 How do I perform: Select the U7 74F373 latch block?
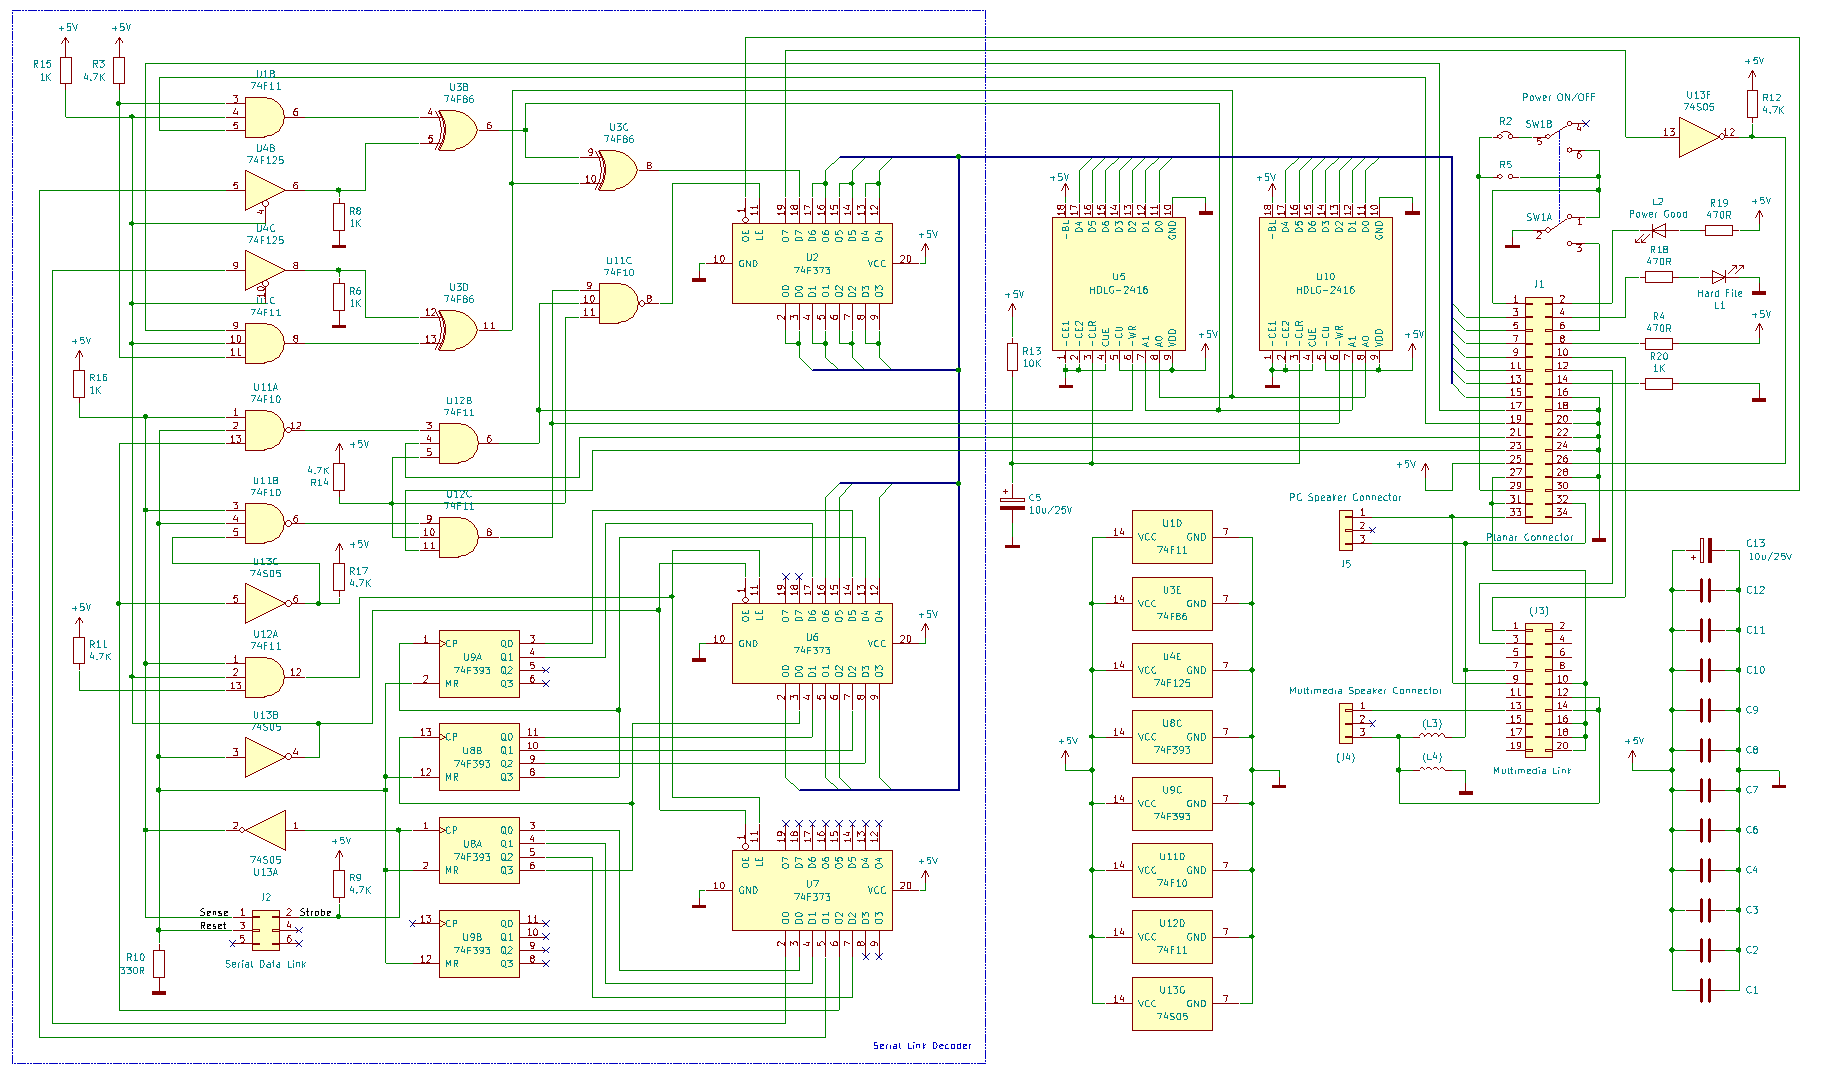[x=811, y=890]
